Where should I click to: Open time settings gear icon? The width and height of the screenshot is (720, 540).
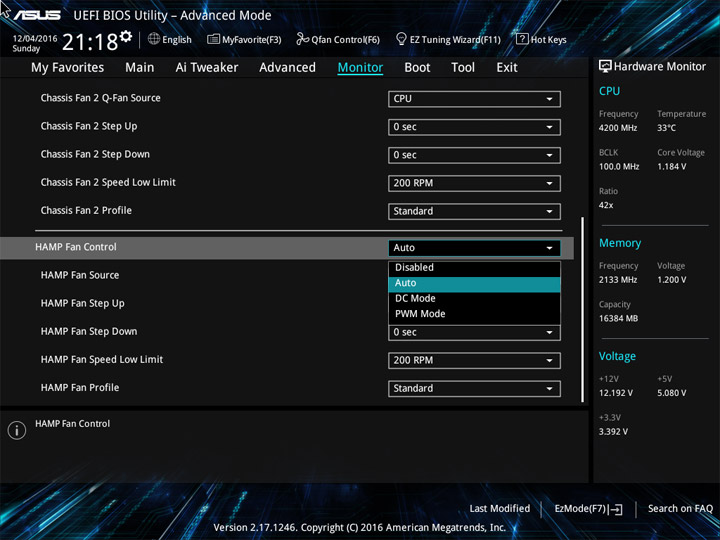(x=126, y=36)
